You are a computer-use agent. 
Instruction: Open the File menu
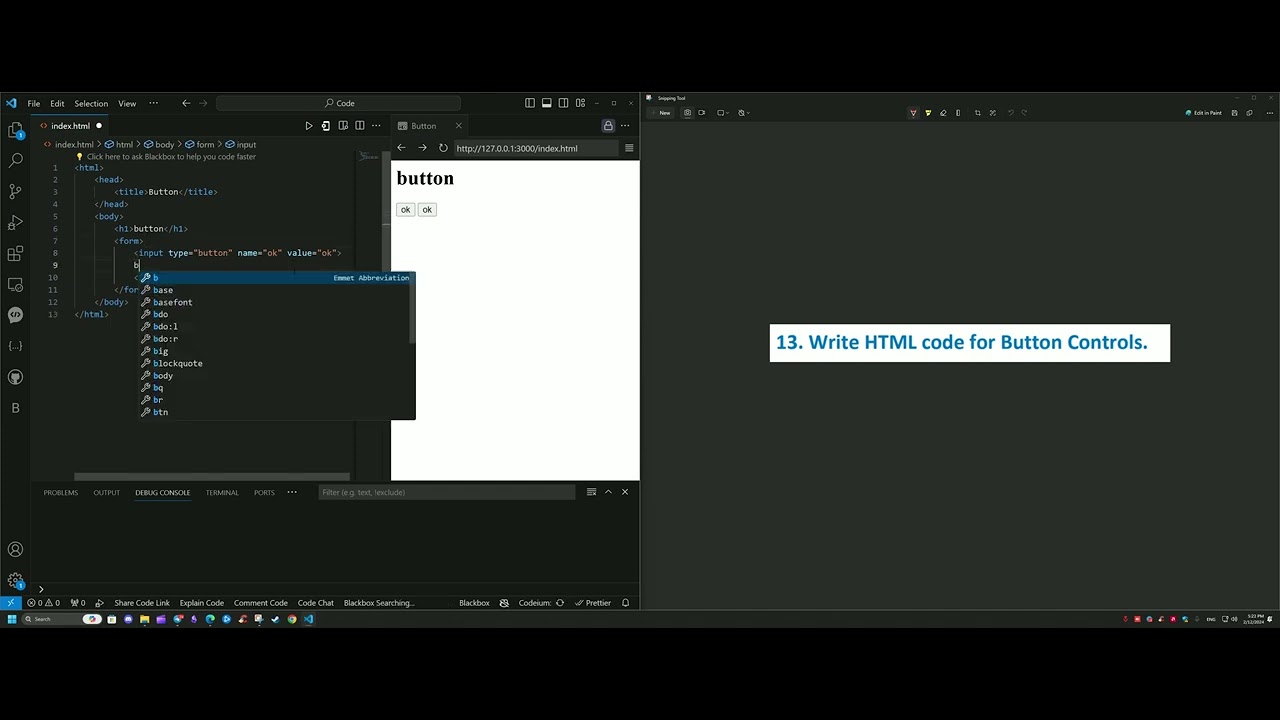pyautogui.click(x=34, y=104)
